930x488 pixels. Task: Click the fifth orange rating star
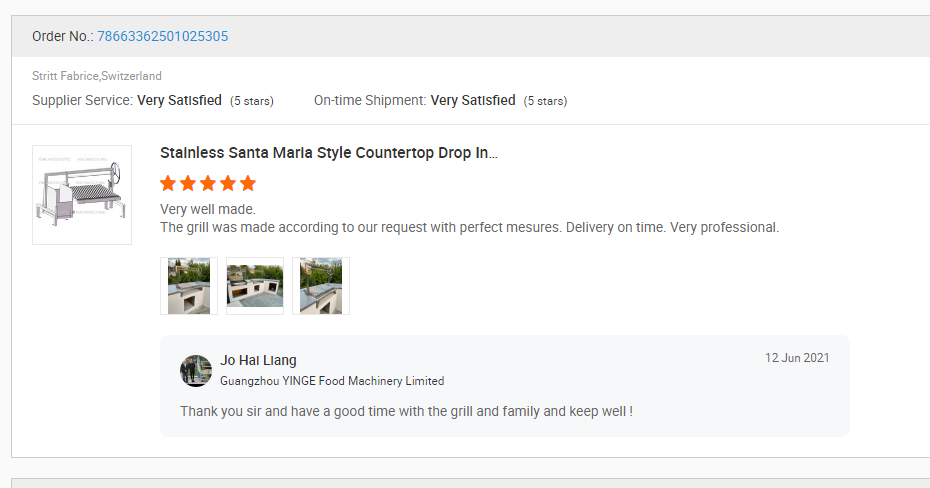tap(248, 183)
